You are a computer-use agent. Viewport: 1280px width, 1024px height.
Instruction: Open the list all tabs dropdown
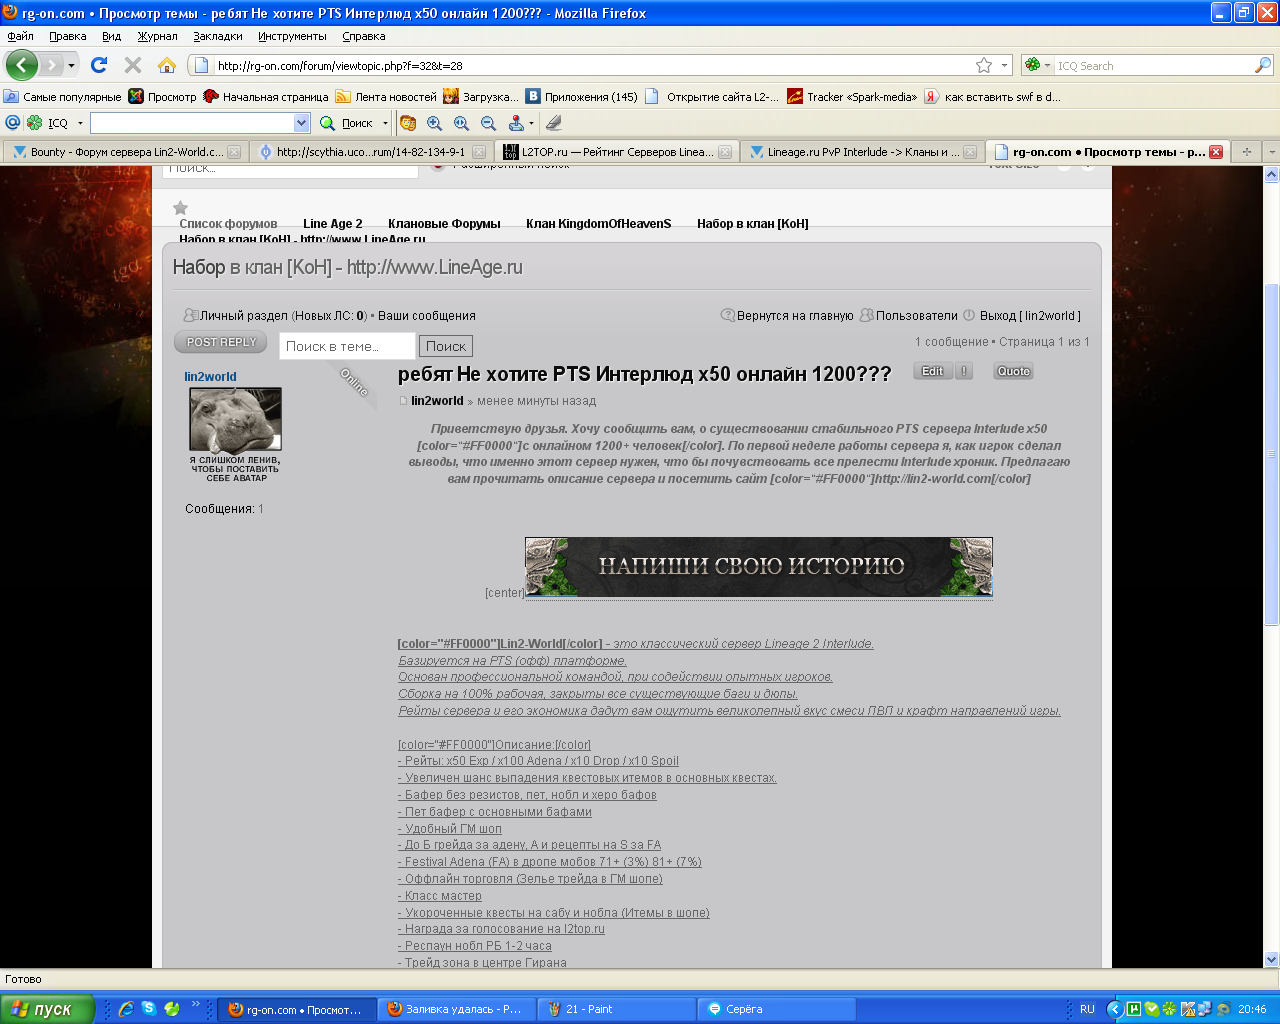1271,152
